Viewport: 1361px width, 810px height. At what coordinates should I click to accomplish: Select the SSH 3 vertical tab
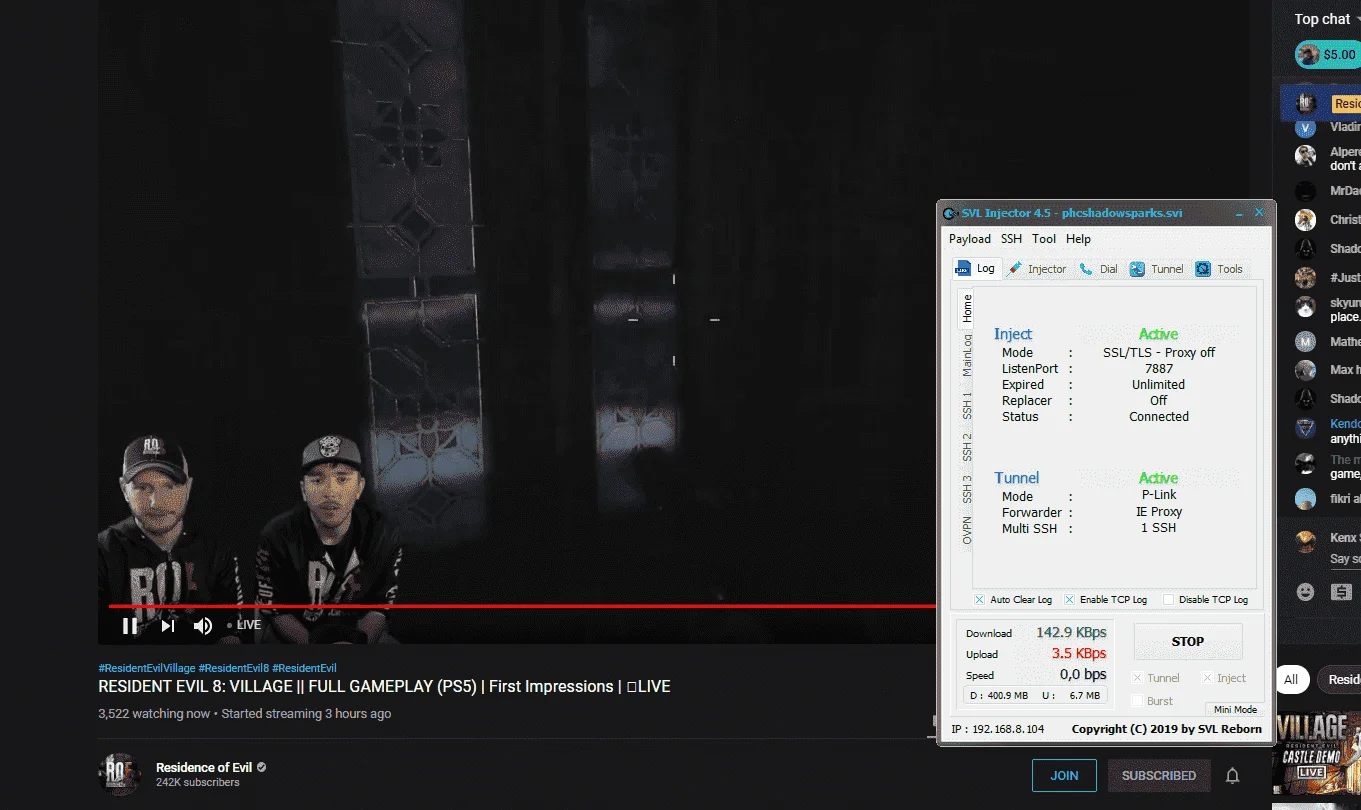(x=967, y=490)
